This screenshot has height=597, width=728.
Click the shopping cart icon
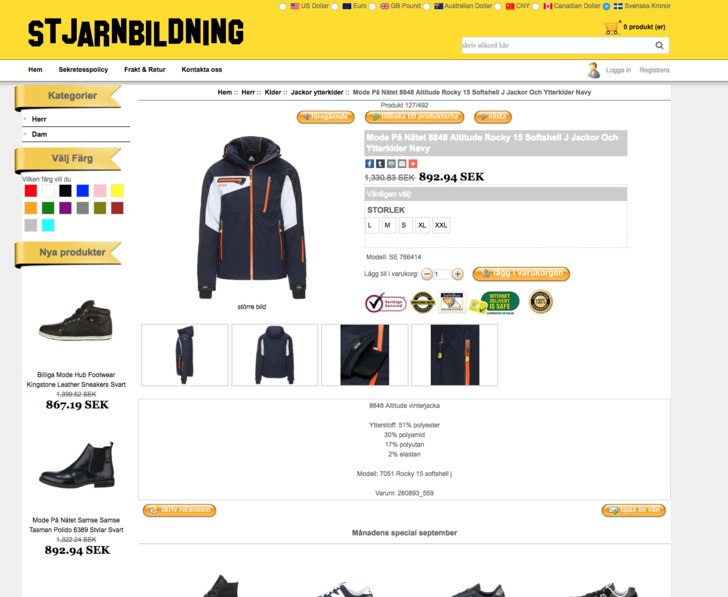612,27
